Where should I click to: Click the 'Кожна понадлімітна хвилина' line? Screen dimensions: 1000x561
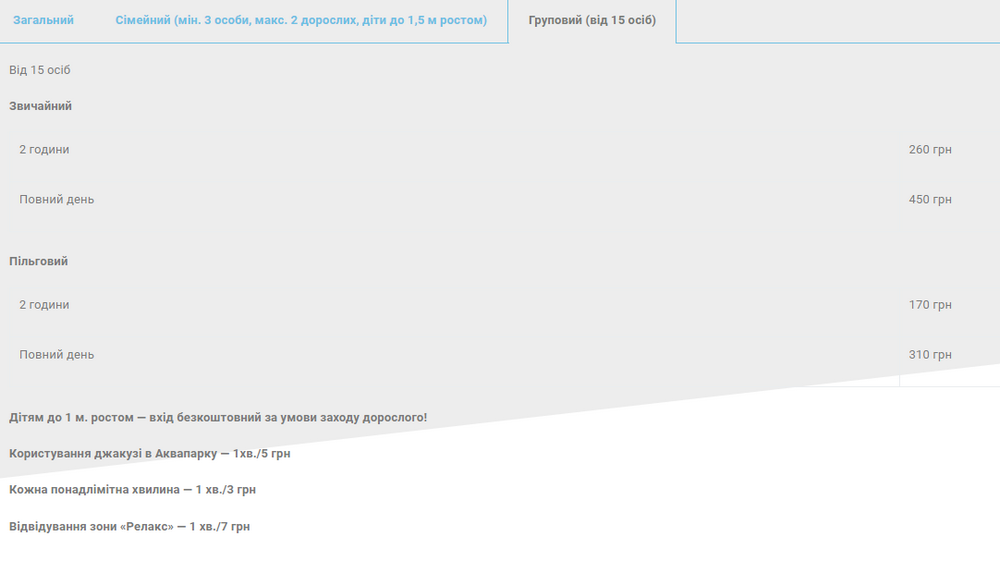click(x=95, y=490)
